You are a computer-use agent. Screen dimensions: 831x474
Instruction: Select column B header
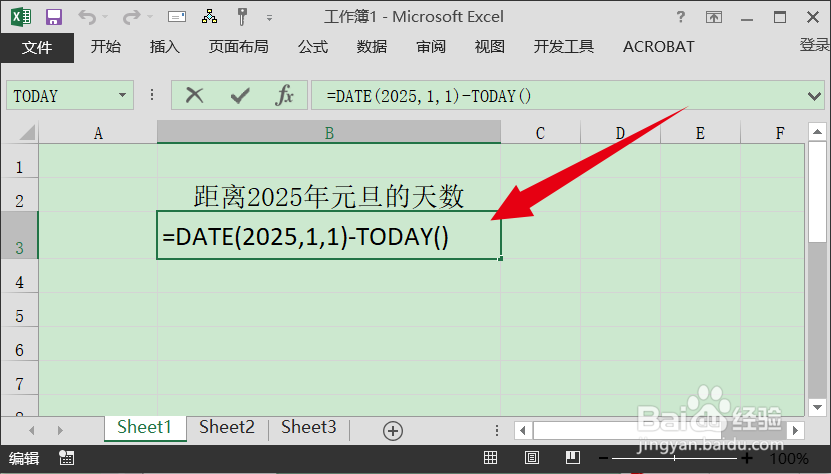[329, 133]
